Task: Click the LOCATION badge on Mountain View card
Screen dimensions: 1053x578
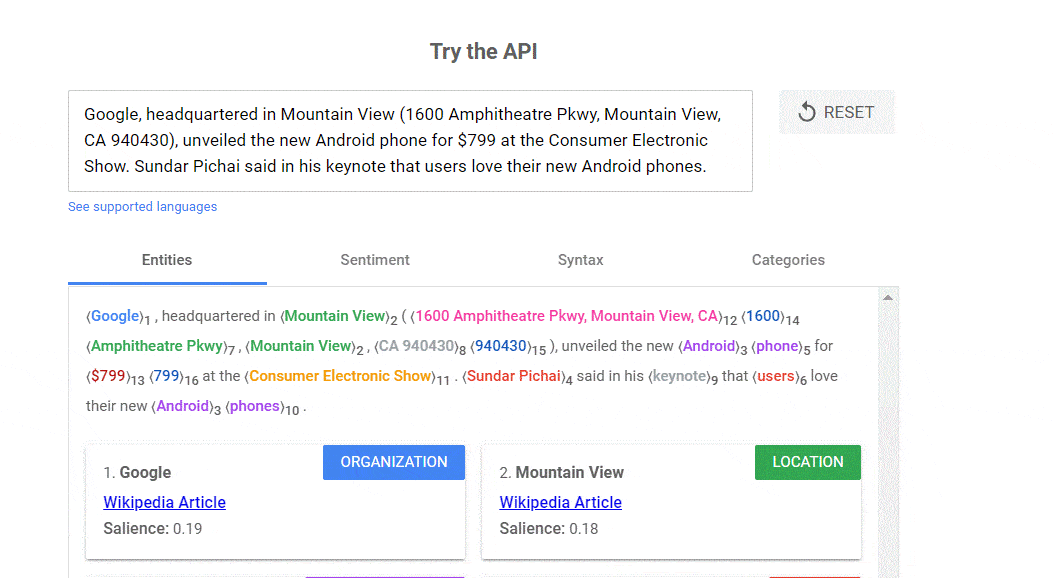Action: [x=807, y=462]
